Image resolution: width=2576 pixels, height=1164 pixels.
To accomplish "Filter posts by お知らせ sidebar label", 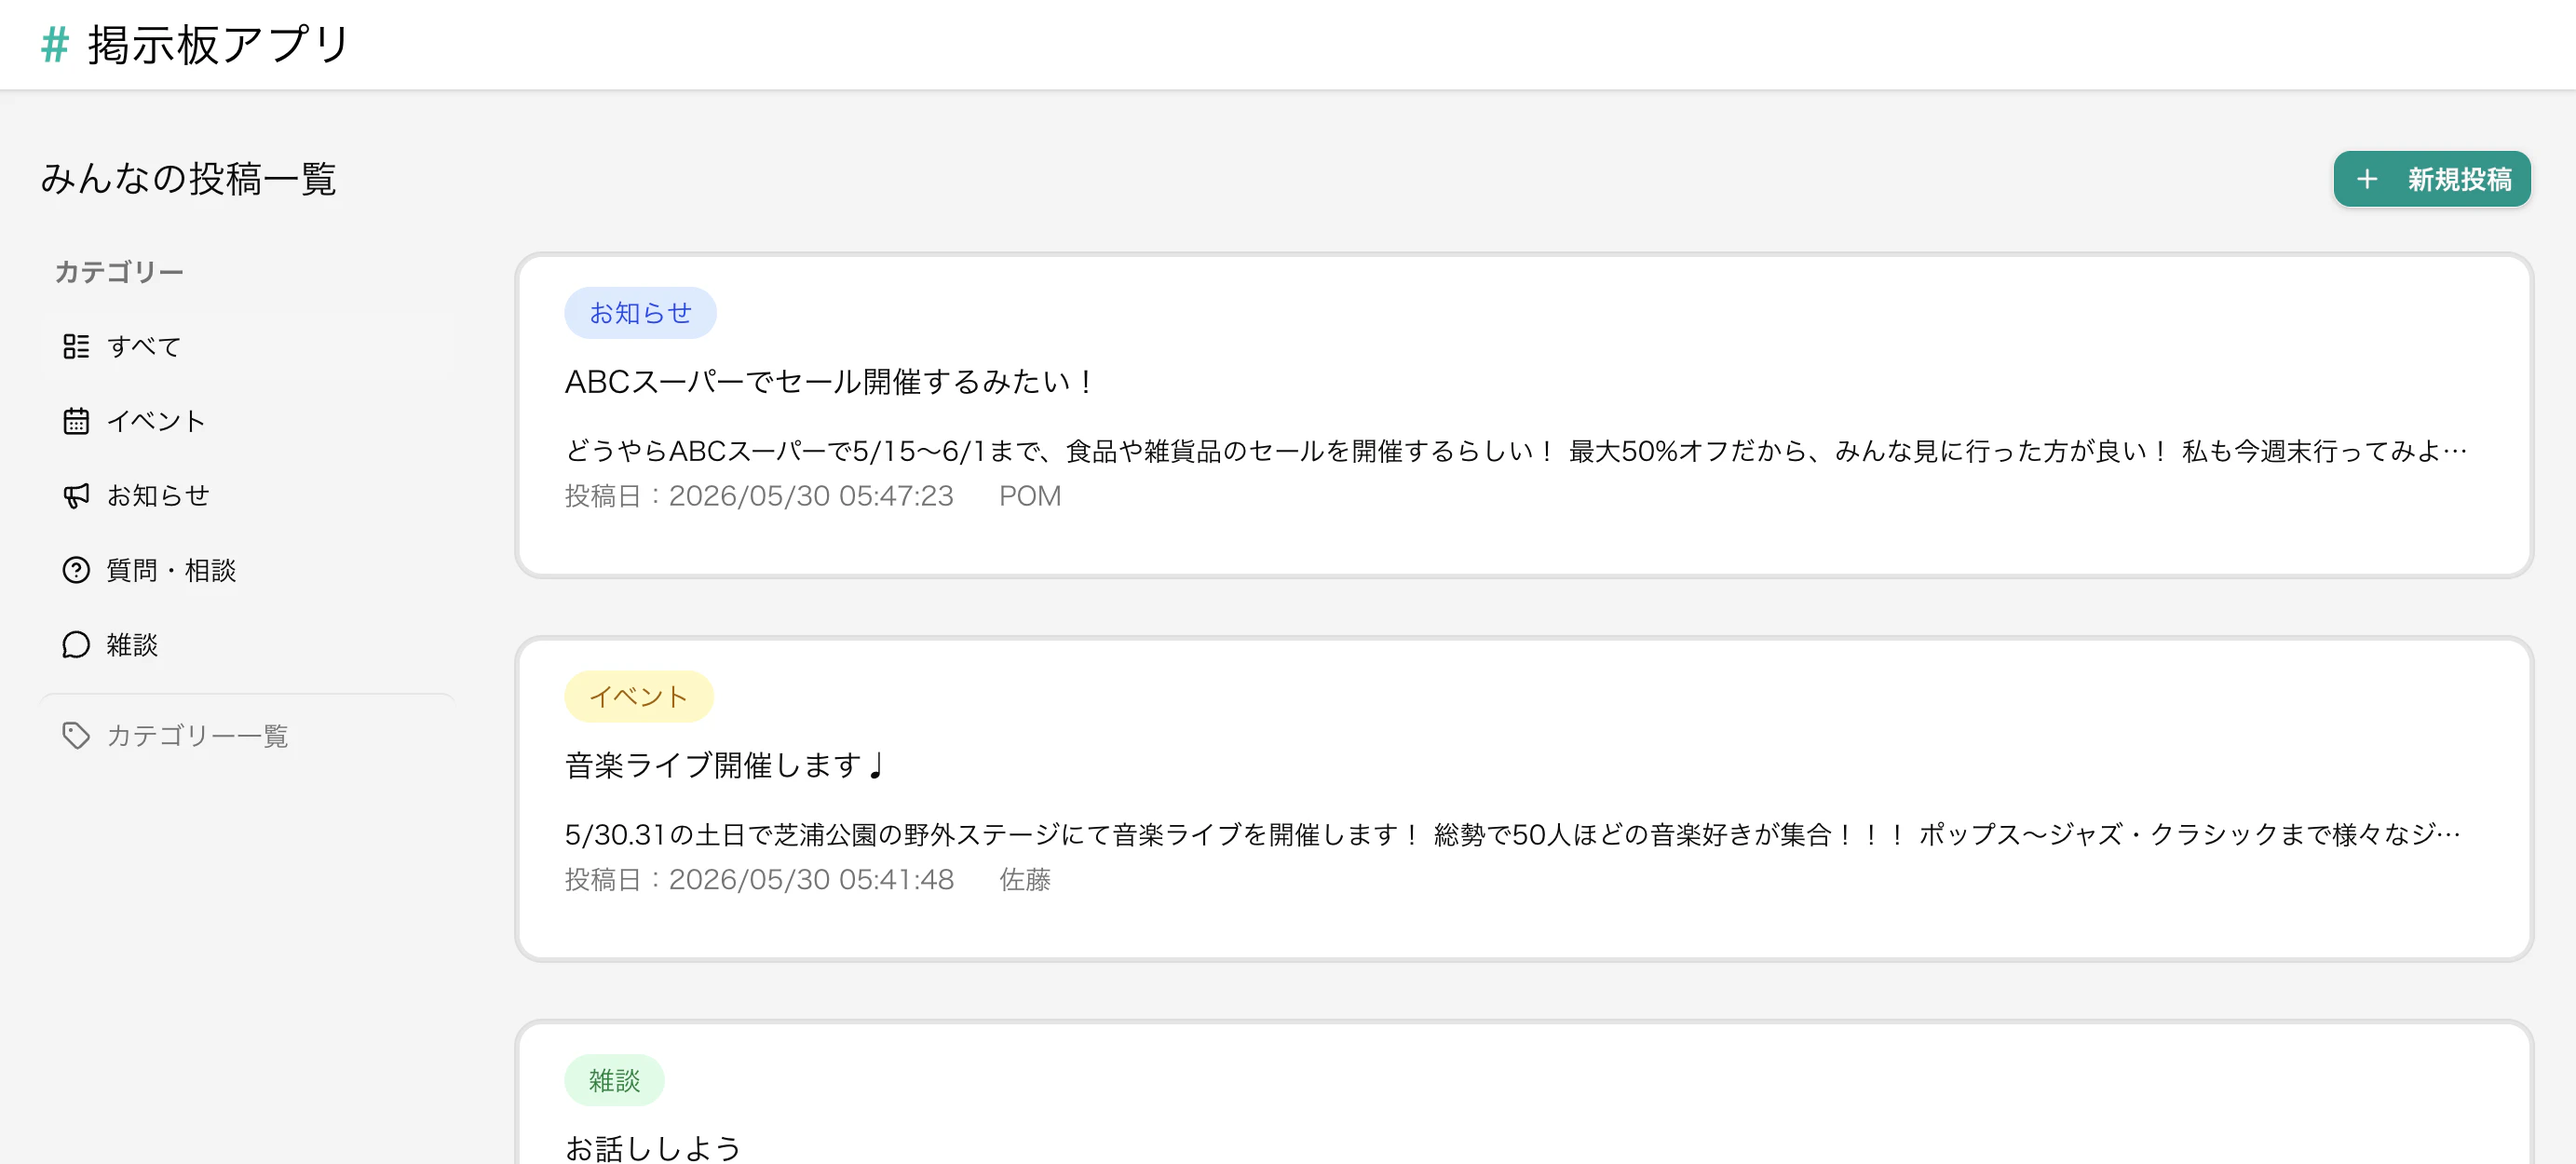I will click(x=158, y=496).
